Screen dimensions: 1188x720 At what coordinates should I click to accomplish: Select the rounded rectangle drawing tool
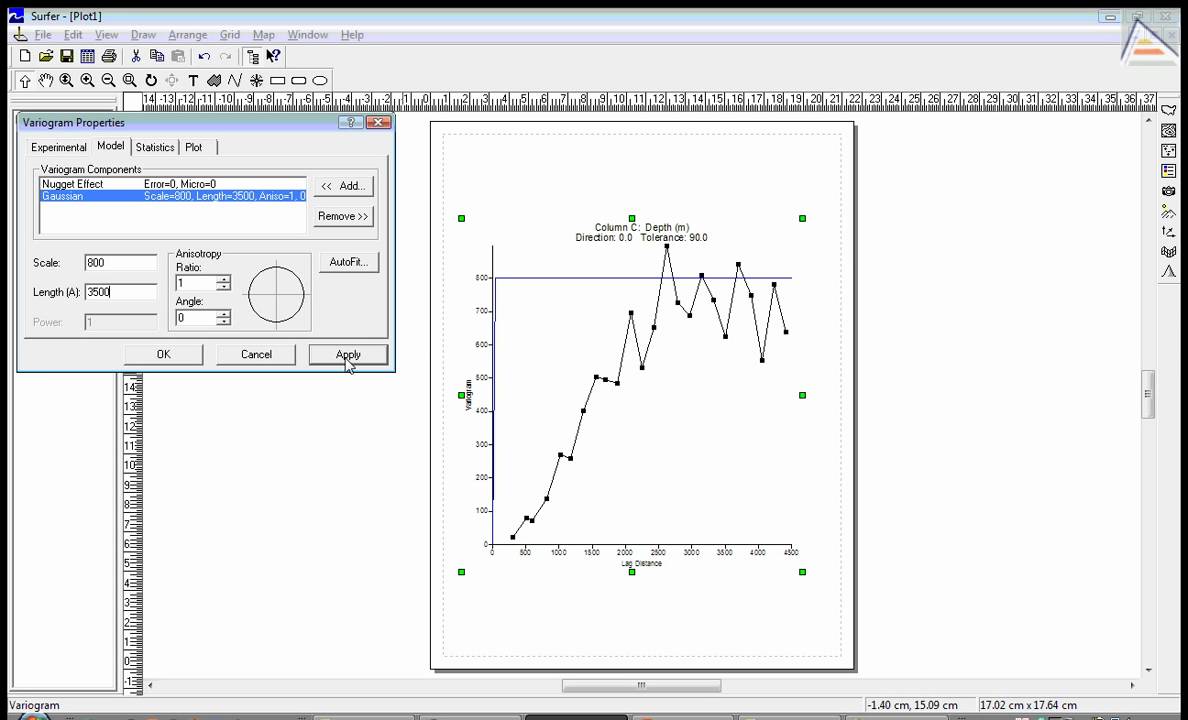coord(299,80)
